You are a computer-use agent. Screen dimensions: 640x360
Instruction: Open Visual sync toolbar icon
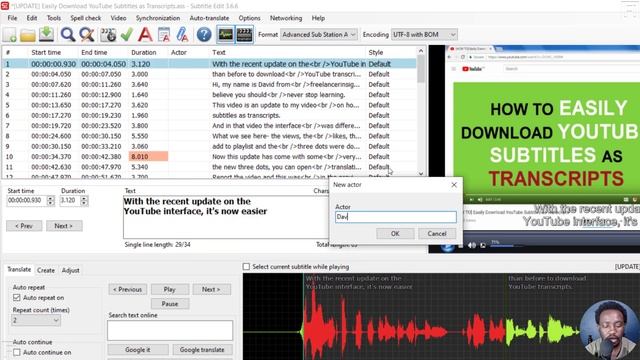108,35
